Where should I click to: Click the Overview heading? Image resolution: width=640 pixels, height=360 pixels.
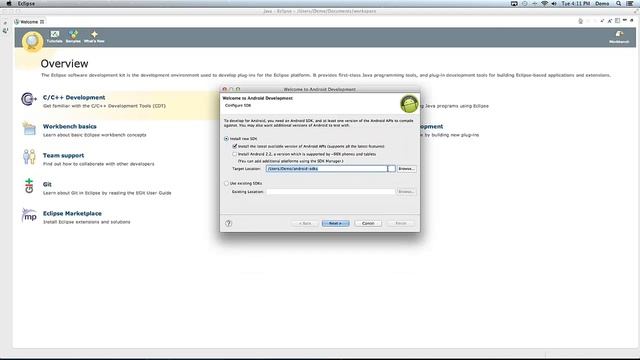(64, 64)
